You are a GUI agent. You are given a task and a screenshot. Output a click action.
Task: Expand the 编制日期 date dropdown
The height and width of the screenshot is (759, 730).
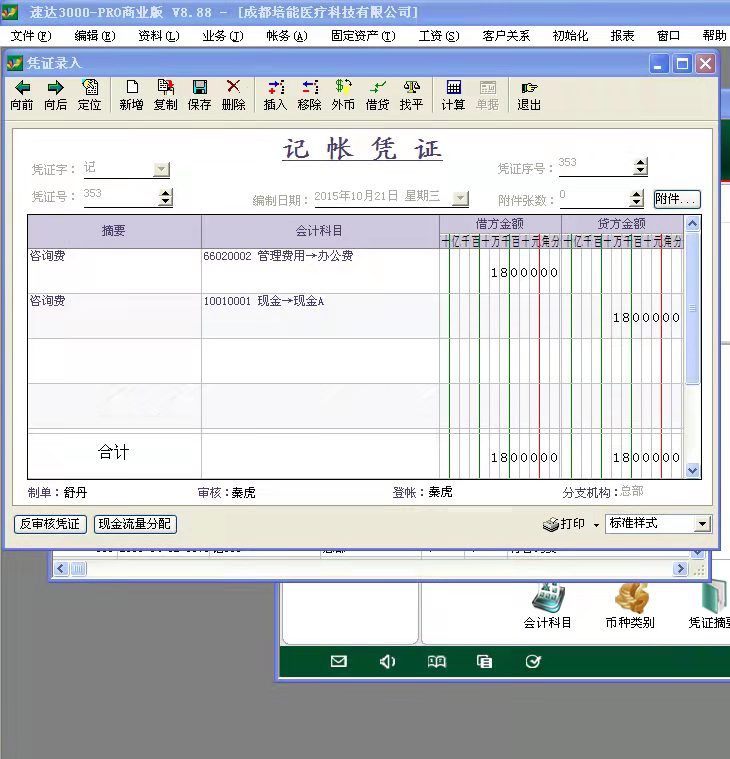[x=460, y=199]
